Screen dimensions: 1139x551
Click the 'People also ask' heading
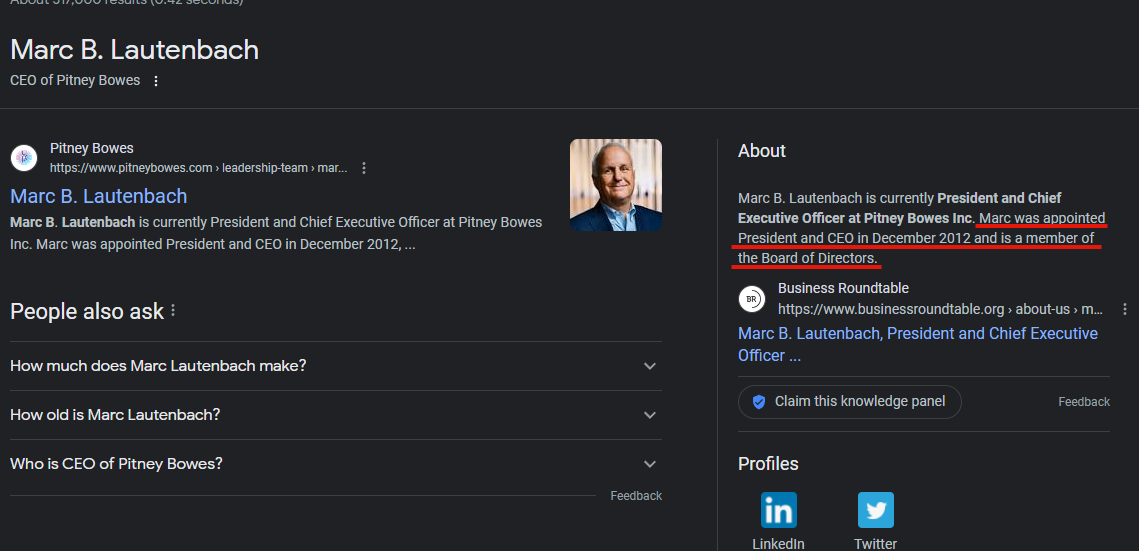(x=87, y=311)
